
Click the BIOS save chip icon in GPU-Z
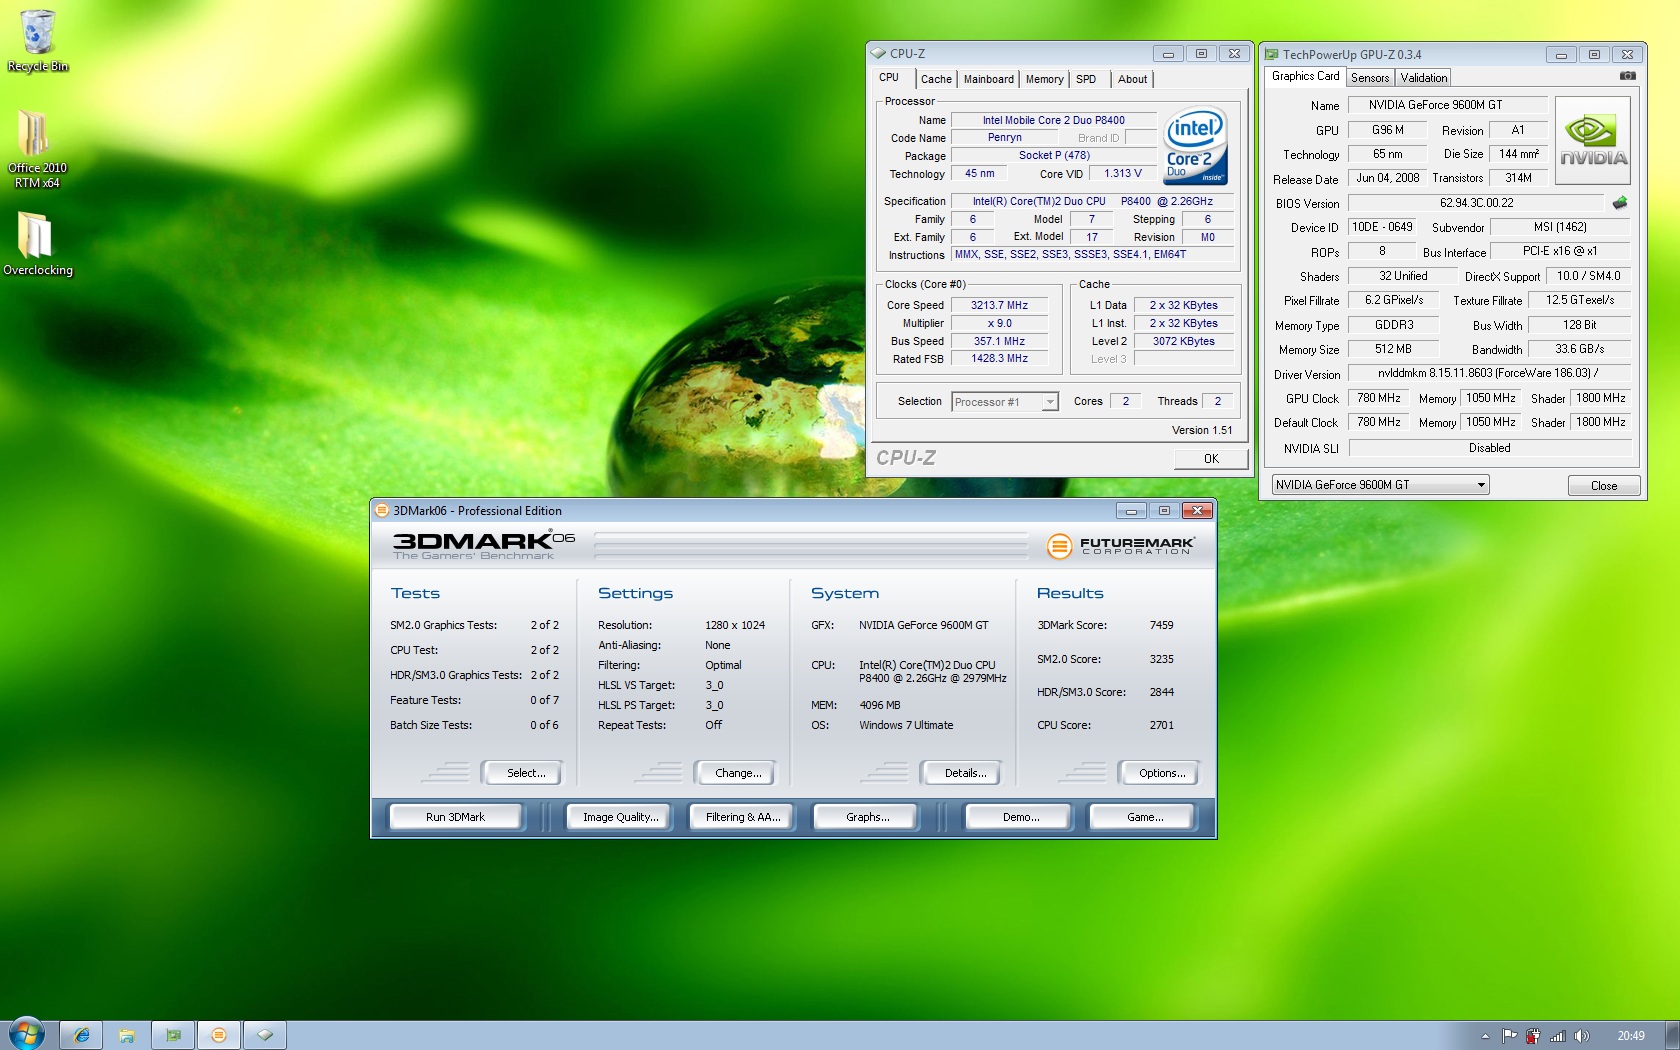(x=1620, y=202)
